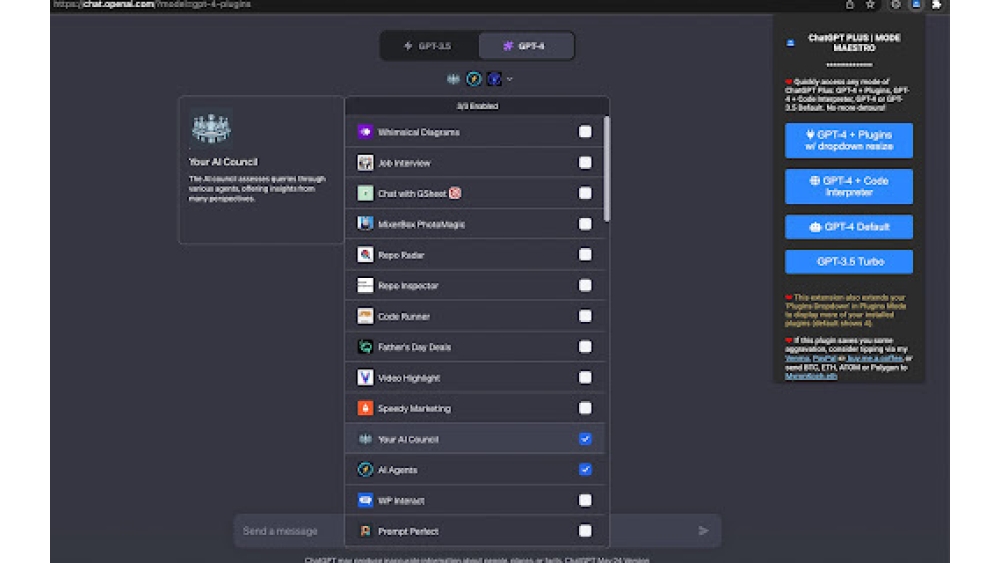Screen dimensions: 1000x563
Task: Click the send message arrow icon
Action: click(x=703, y=530)
